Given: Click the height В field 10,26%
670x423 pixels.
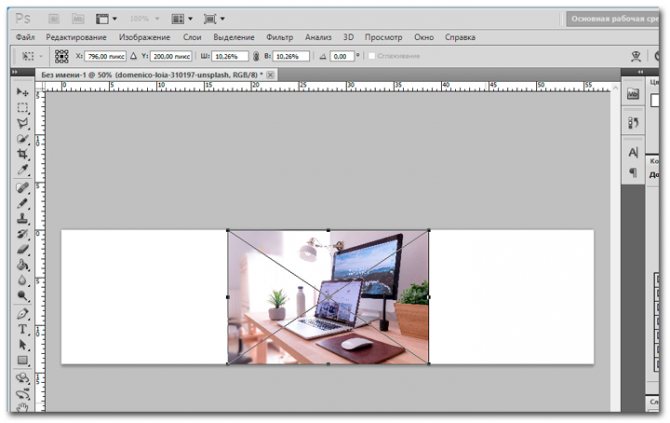Looking at the screenshot, I should click(x=291, y=56).
